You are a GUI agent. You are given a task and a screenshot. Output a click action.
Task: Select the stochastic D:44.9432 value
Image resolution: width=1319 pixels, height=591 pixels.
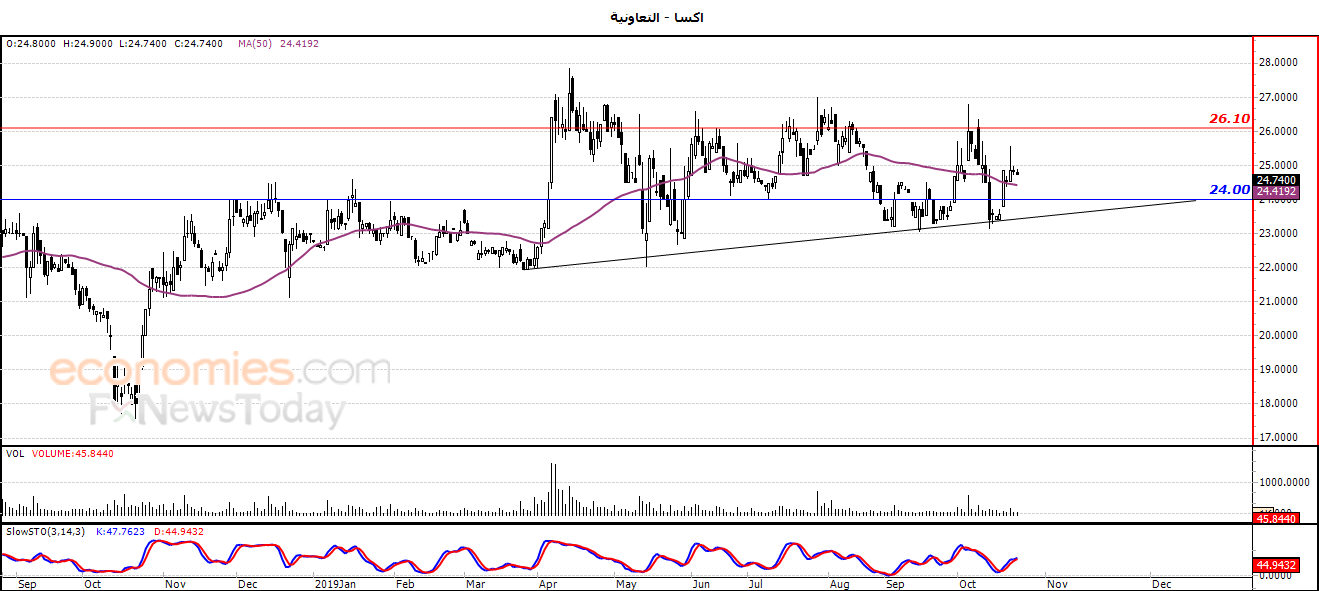(x=178, y=532)
